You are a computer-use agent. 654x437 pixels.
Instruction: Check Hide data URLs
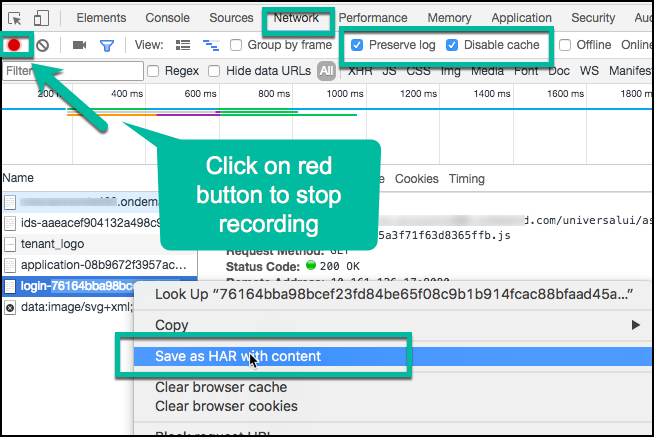(214, 71)
